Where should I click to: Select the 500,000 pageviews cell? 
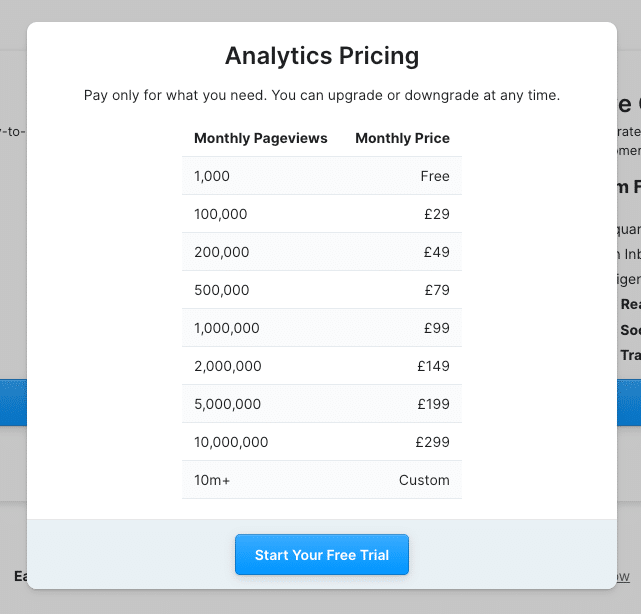(221, 290)
